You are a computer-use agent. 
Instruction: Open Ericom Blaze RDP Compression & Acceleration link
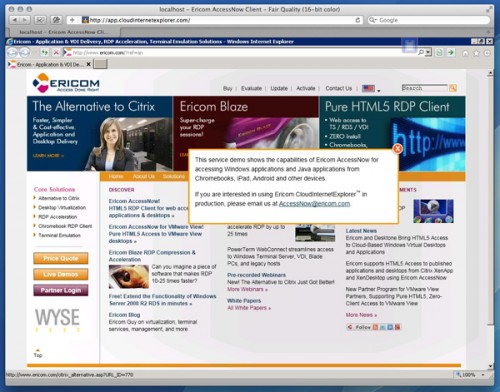(152, 256)
